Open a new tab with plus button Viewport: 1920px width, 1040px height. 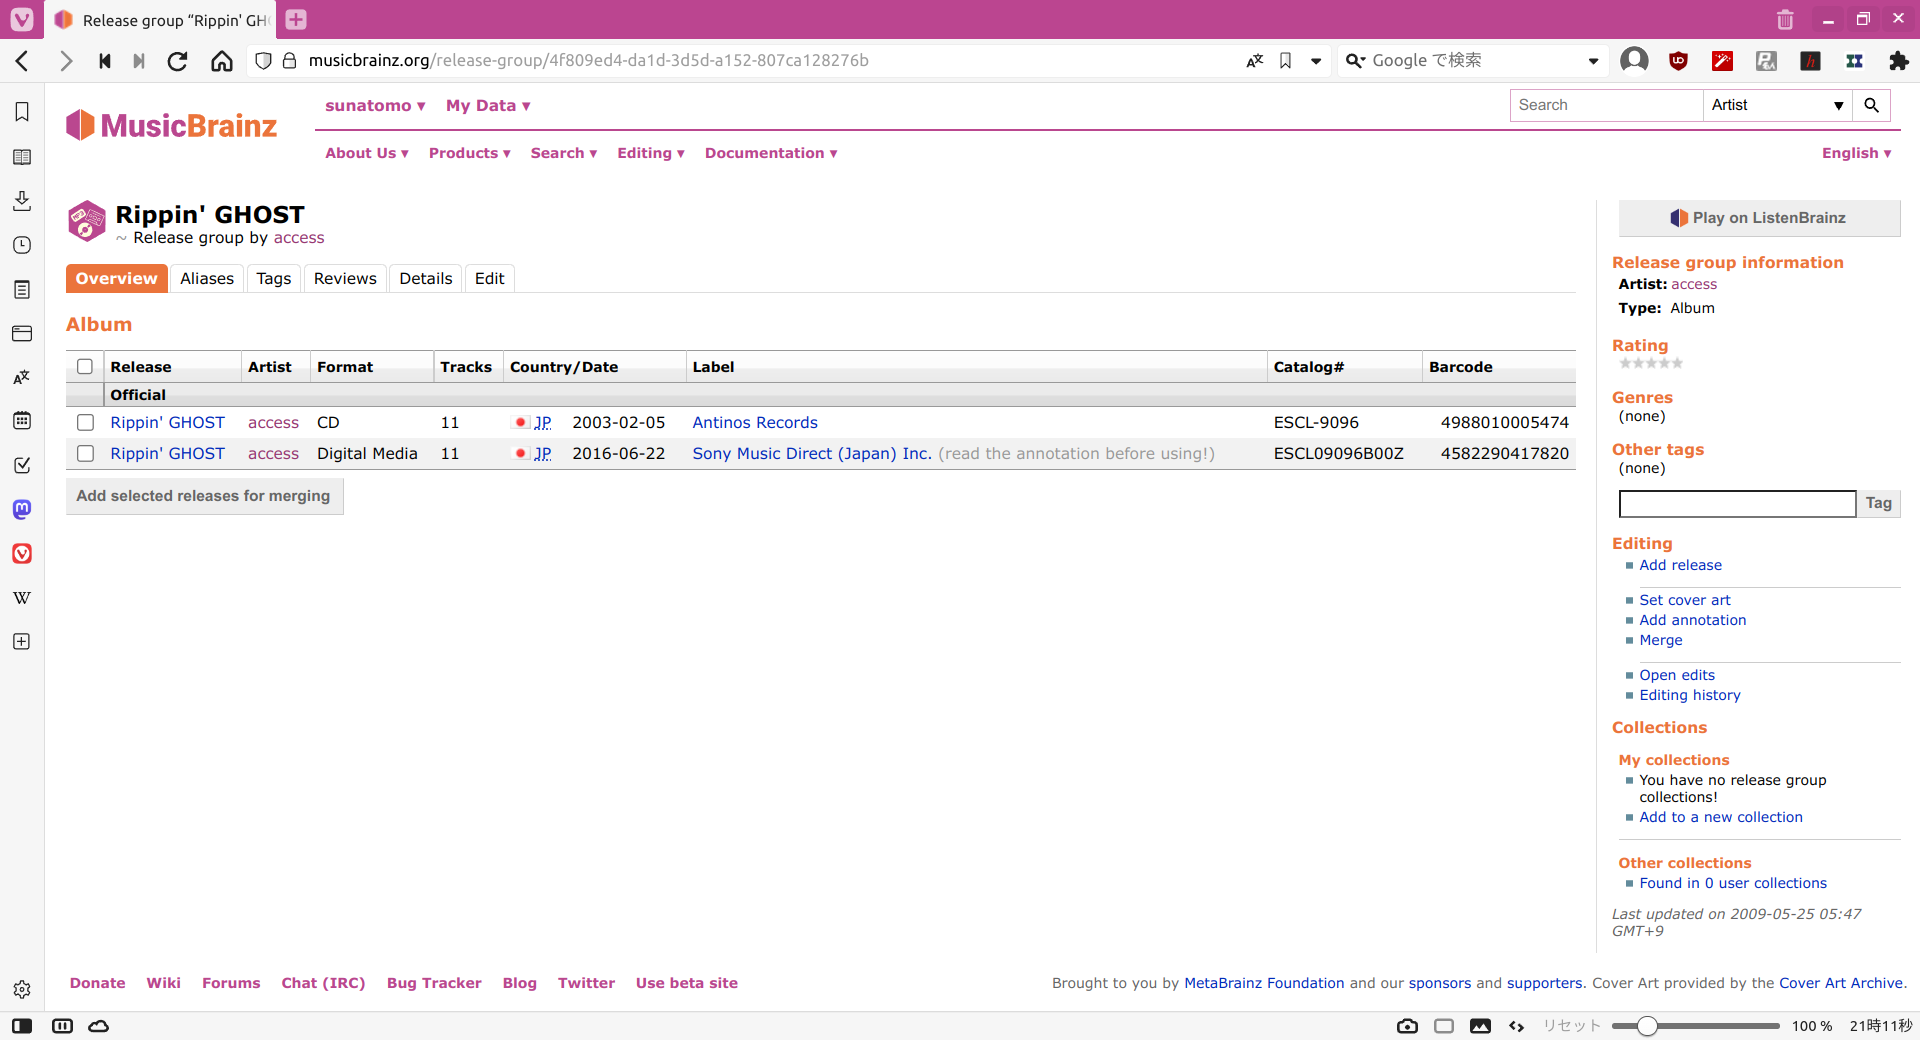pyautogui.click(x=296, y=19)
